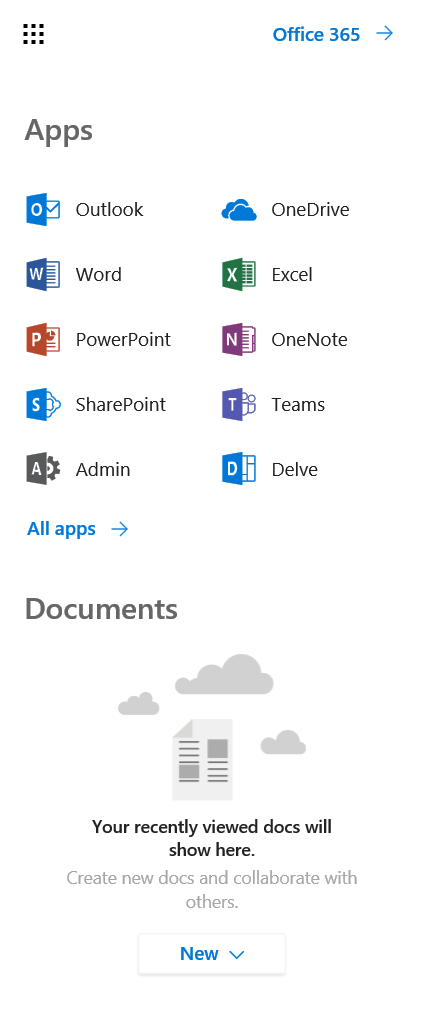The image size is (431, 1009).
Task: Click the Outlook label
Action: pos(109,210)
